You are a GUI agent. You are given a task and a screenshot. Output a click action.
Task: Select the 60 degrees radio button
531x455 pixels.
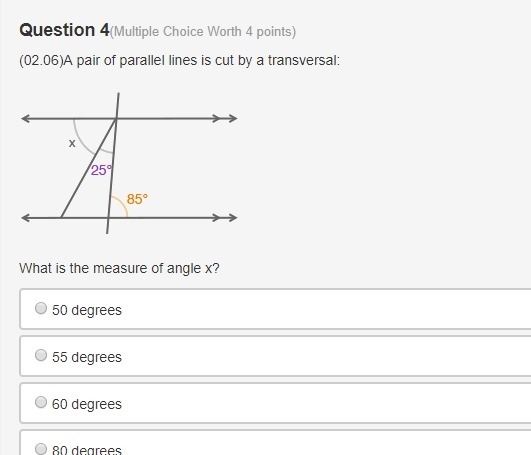pyautogui.click(x=41, y=402)
